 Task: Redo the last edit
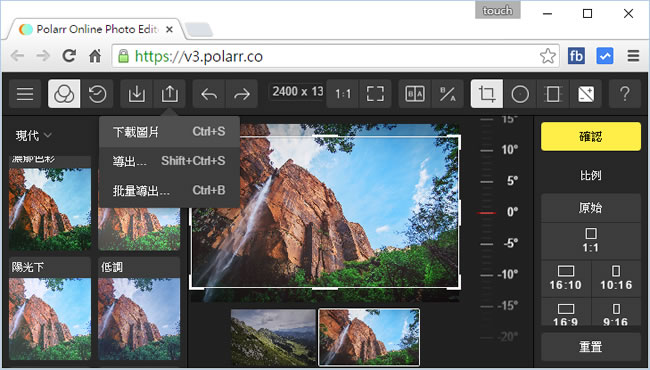tap(242, 94)
